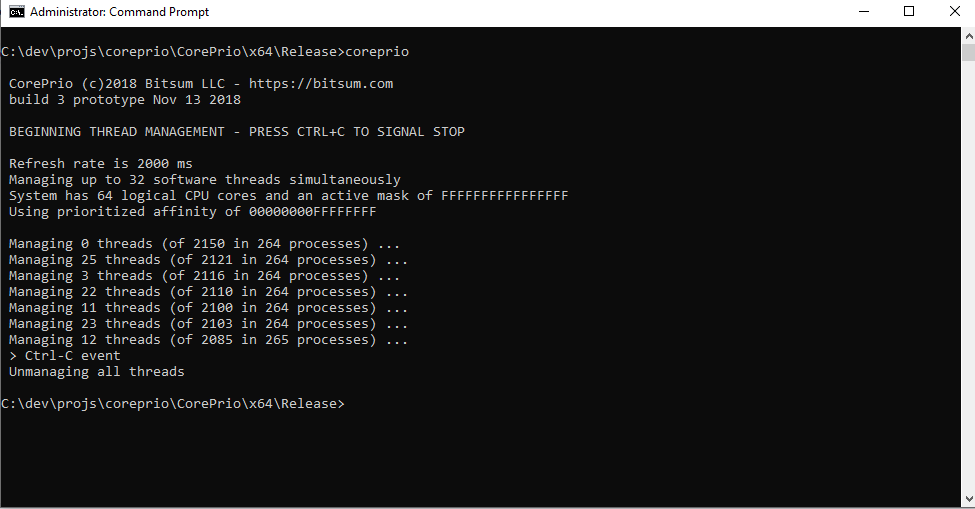Click the https://bitsum.com URL text
Screen dimensions: 975x509
pyautogui.click(x=321, y=84)
